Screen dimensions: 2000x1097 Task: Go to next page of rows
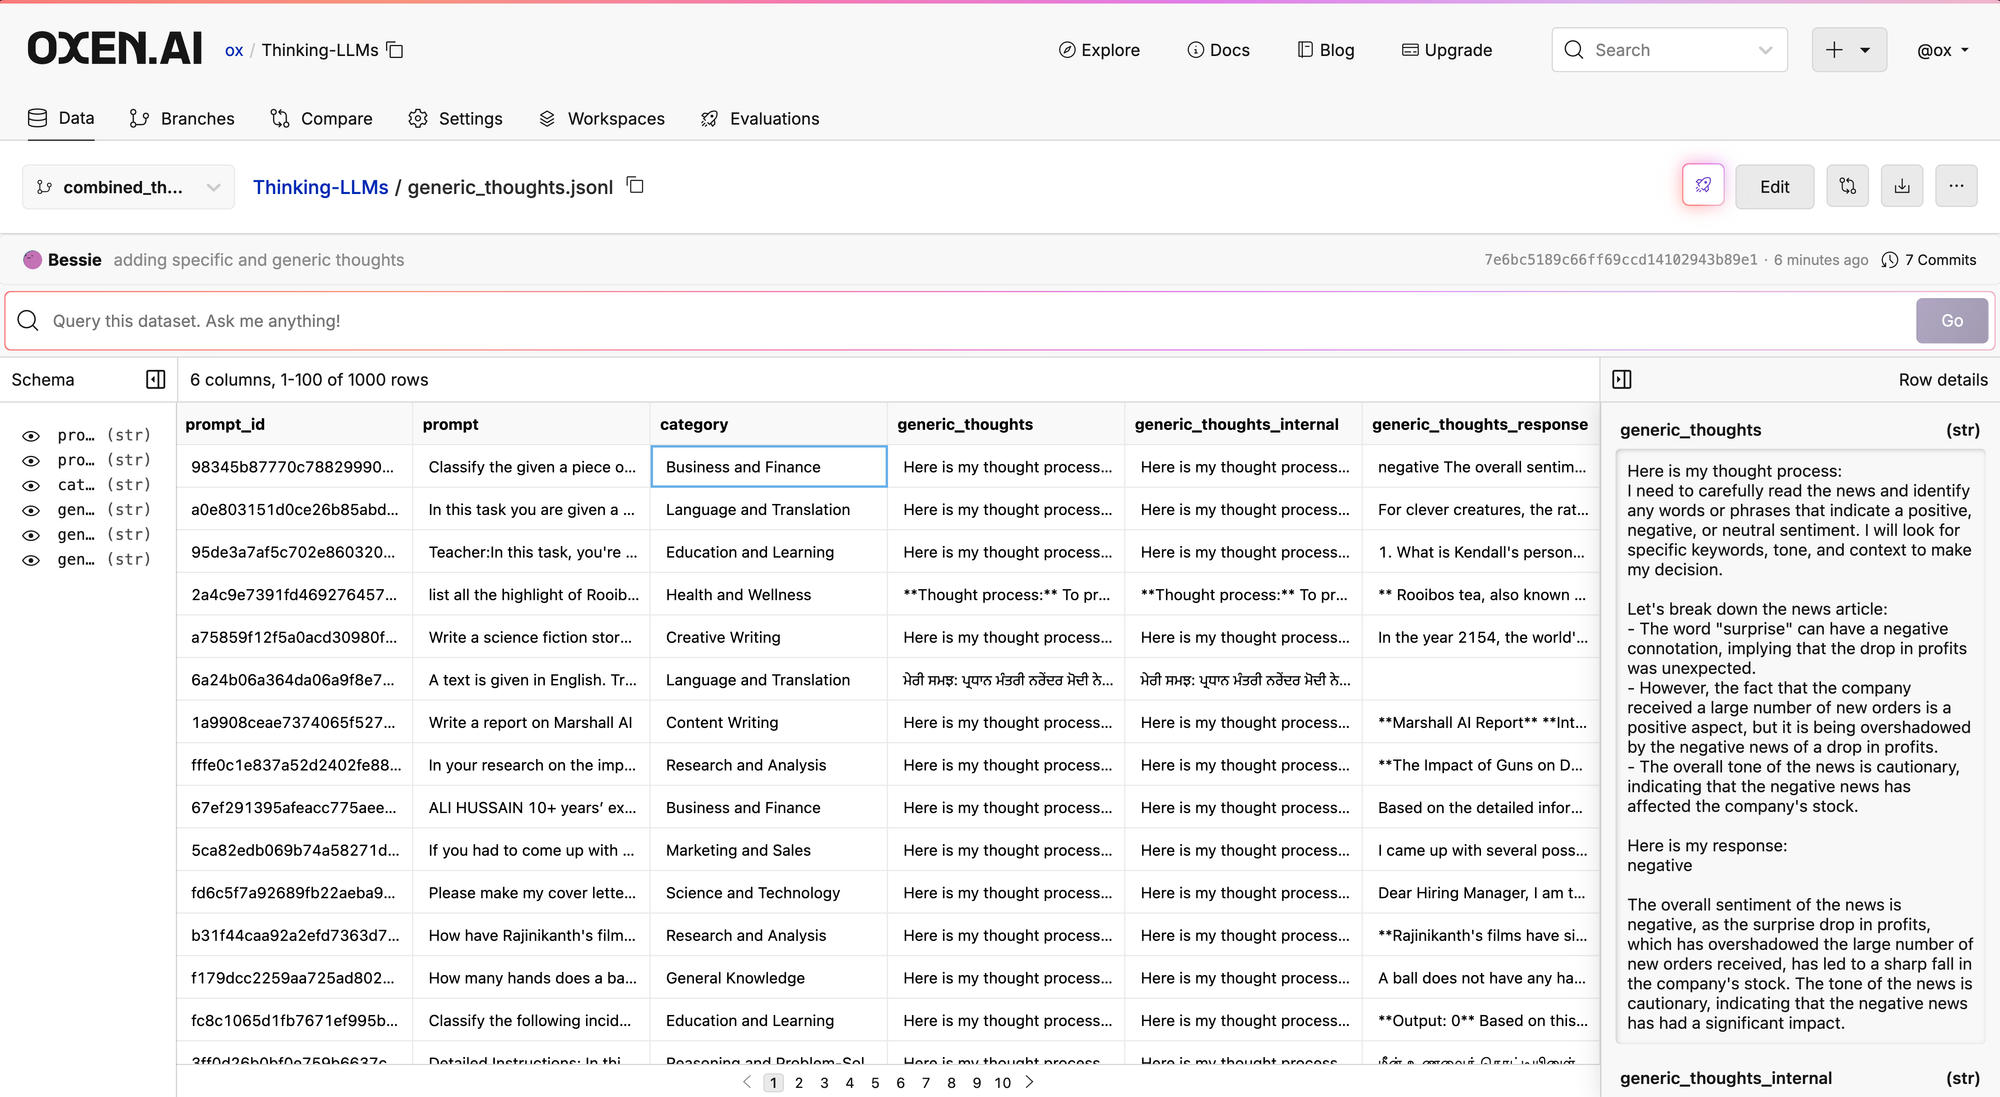pos(1030,1082)
